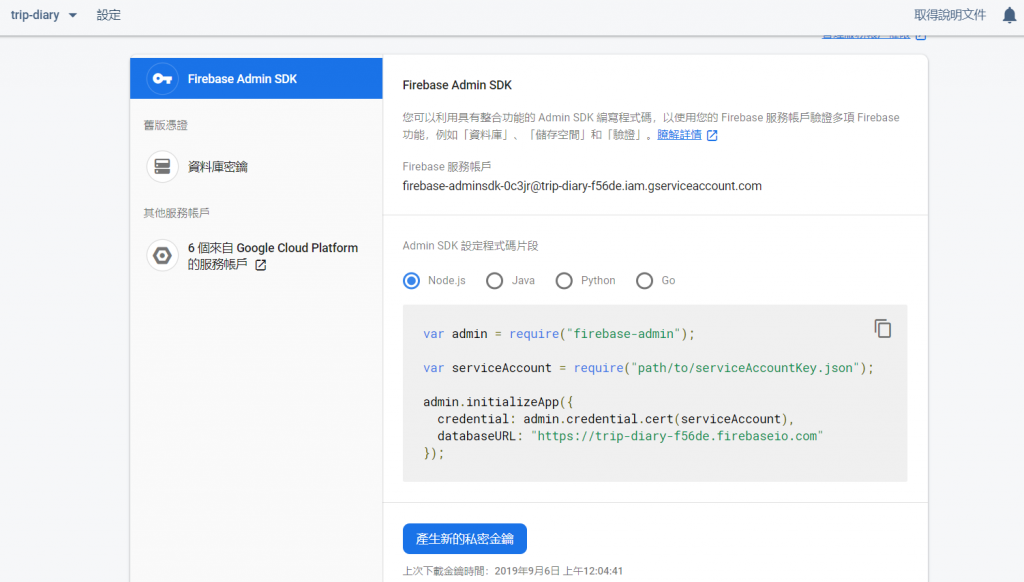Select the Node.js radio button
The height and width of the screenshot is (582, 1024).
[411, 281]
